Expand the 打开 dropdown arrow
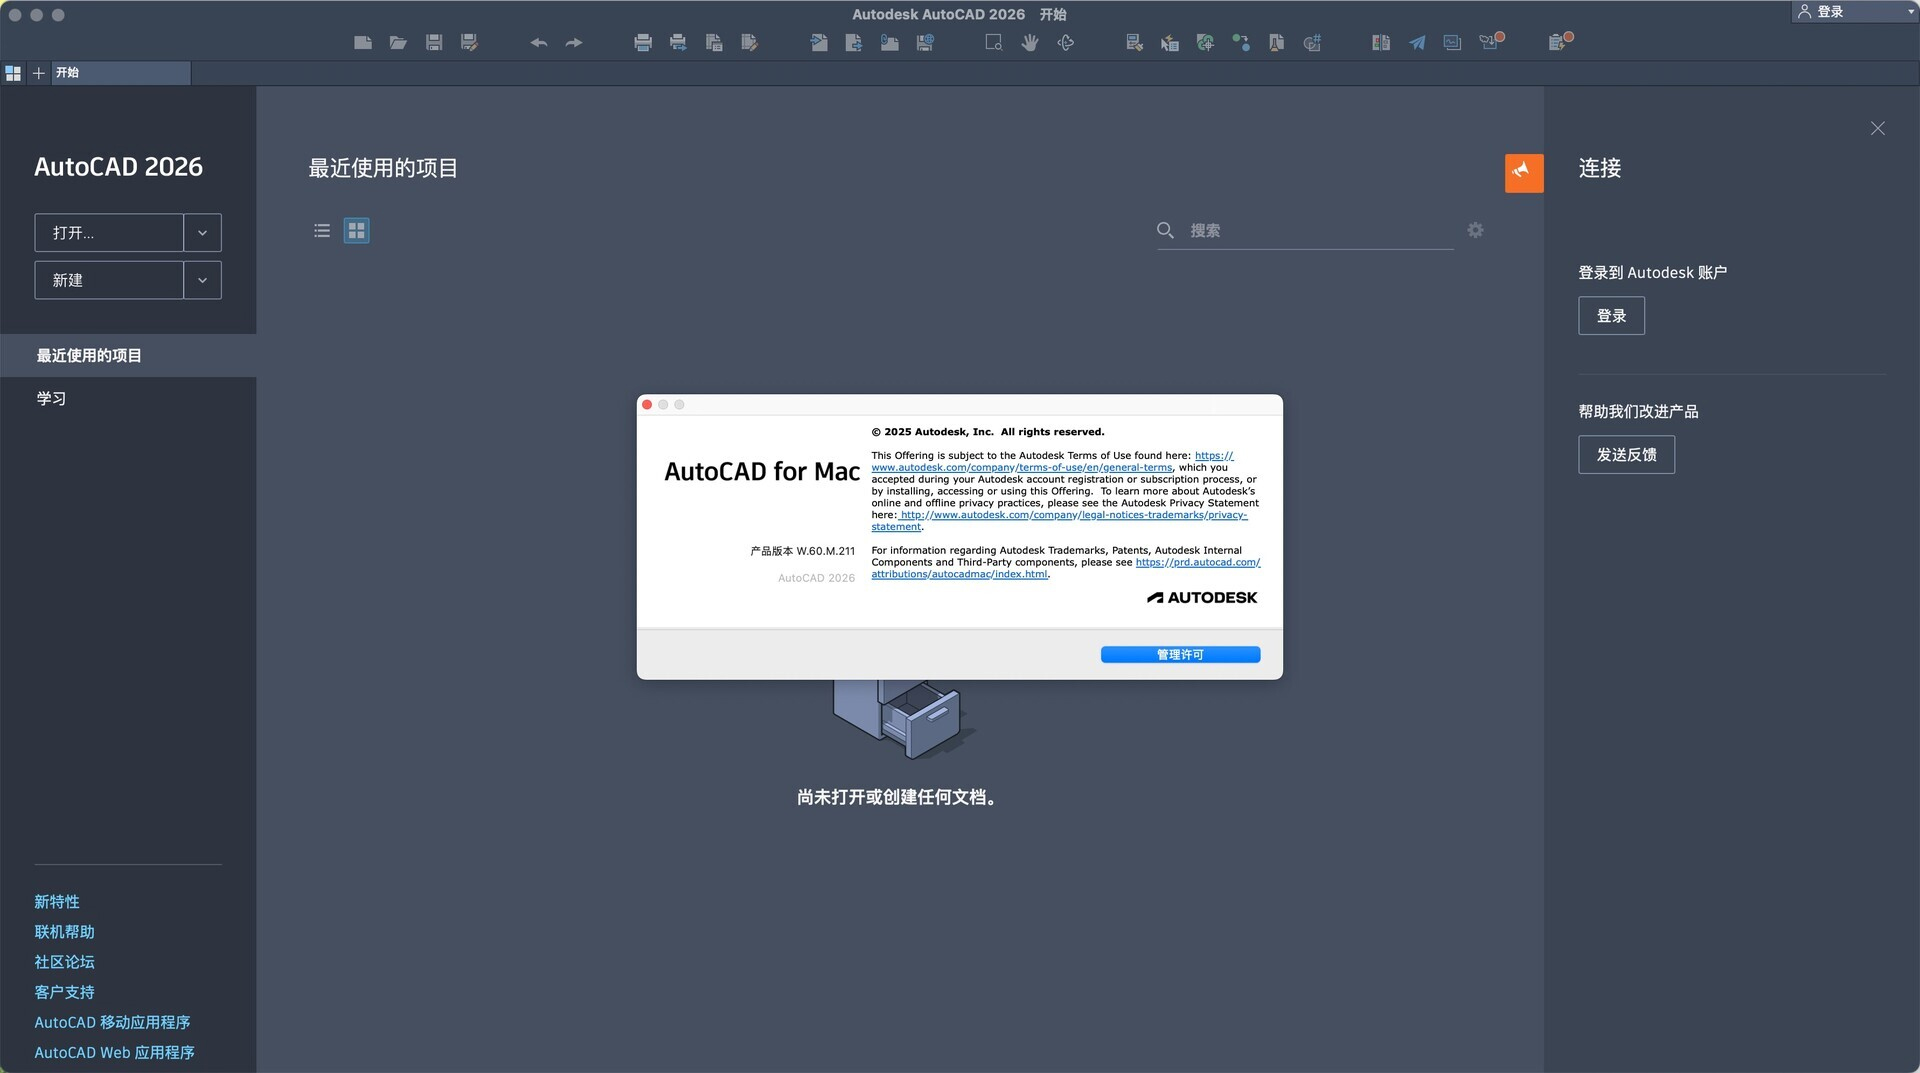 point(202,233)
